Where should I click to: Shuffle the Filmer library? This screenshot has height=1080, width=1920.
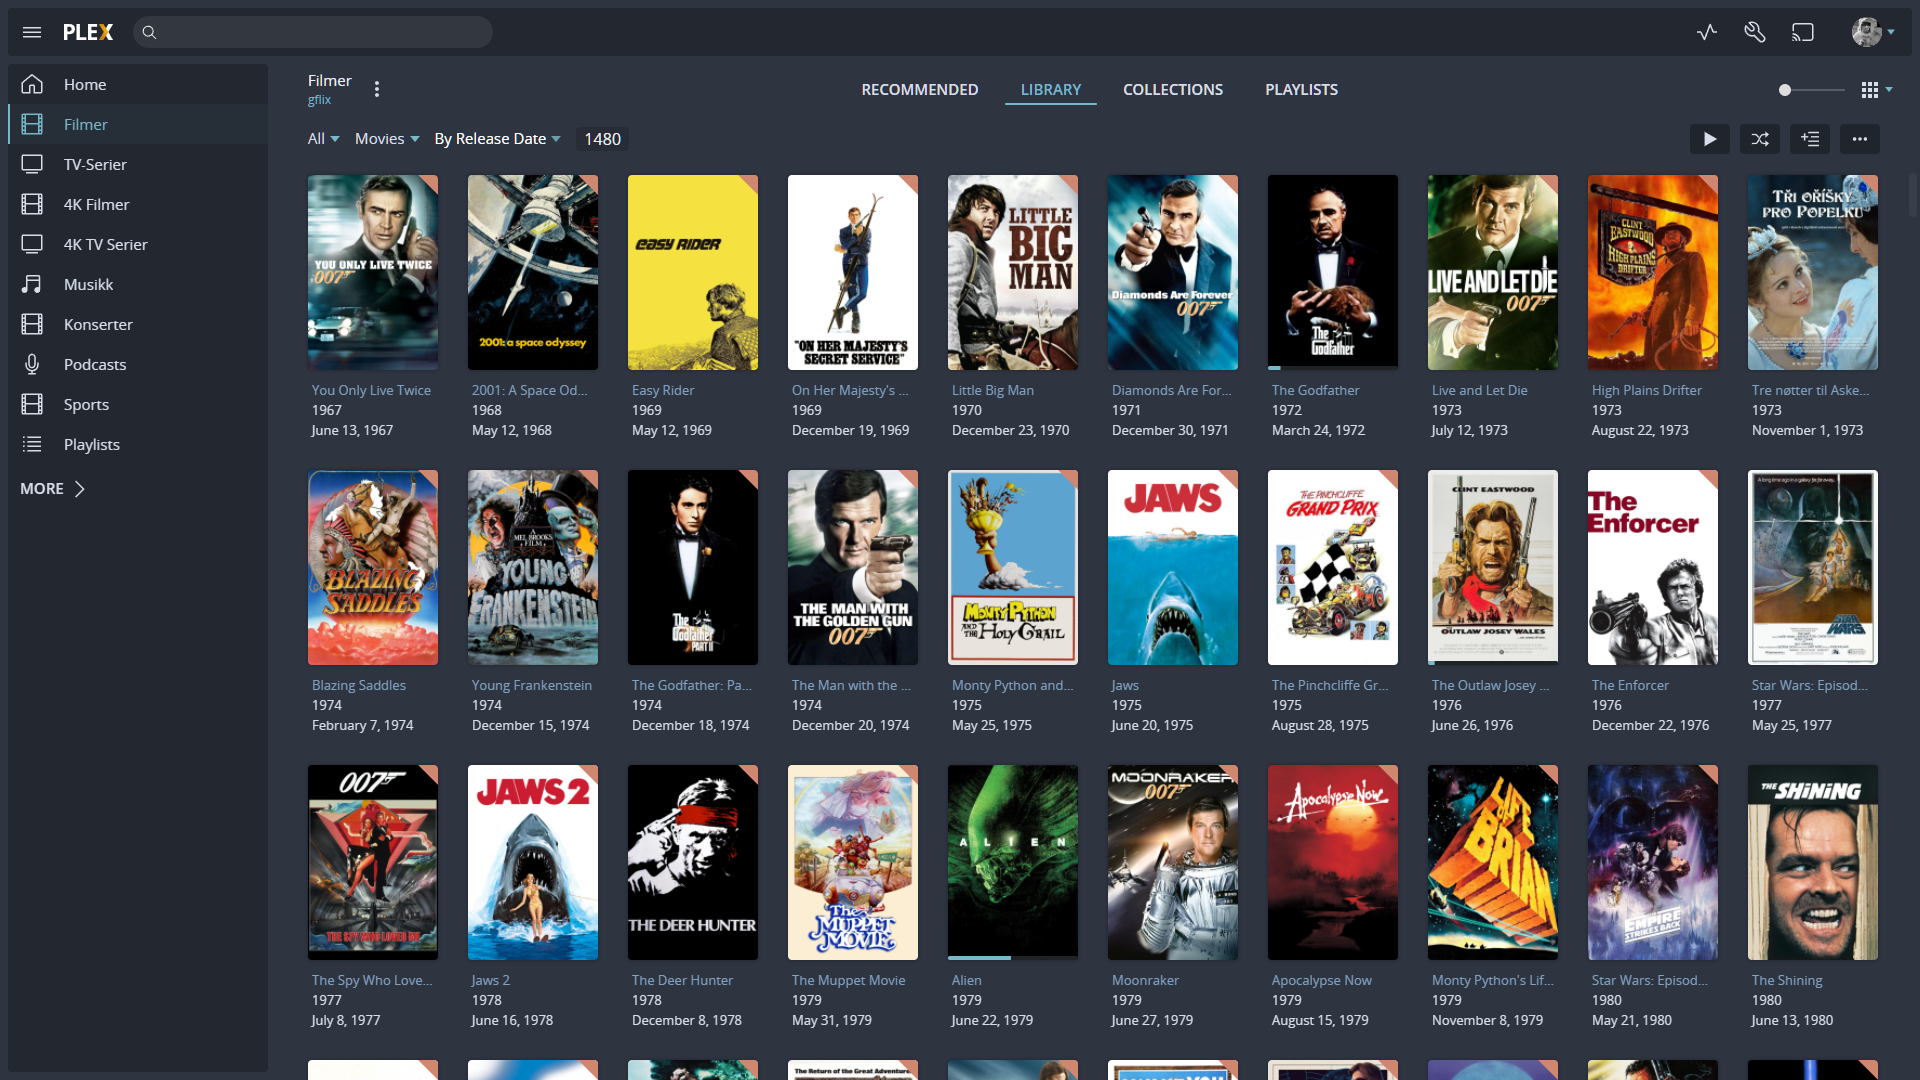point(1760,139)
